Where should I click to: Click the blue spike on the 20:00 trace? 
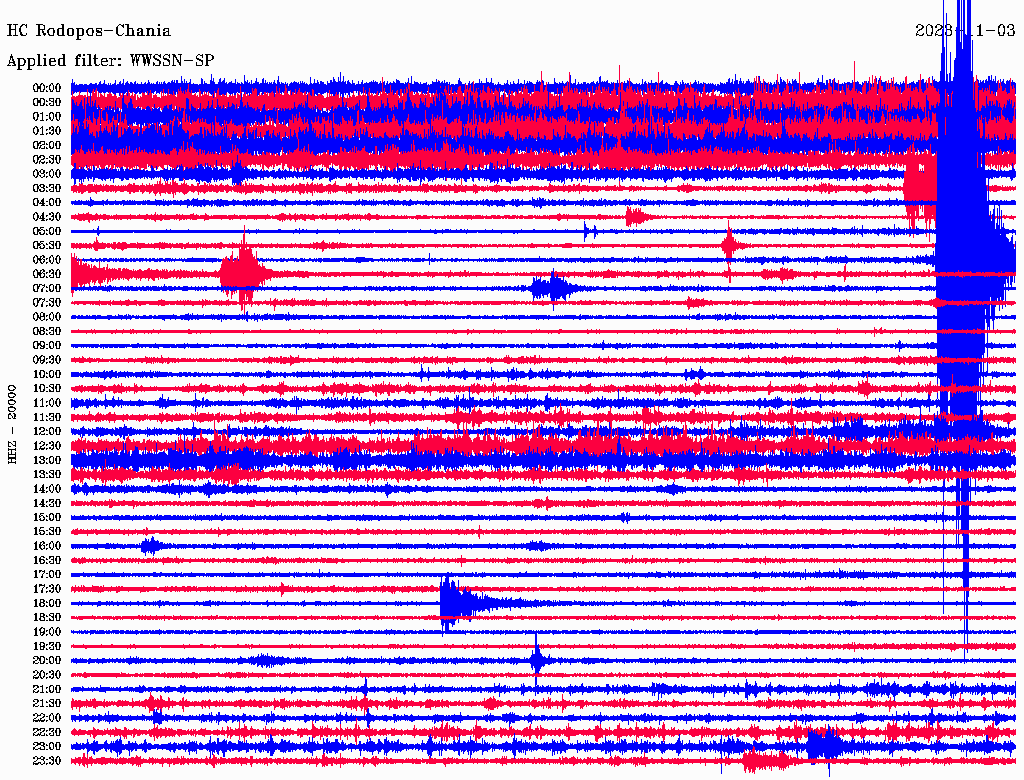[x=537, y=660]
